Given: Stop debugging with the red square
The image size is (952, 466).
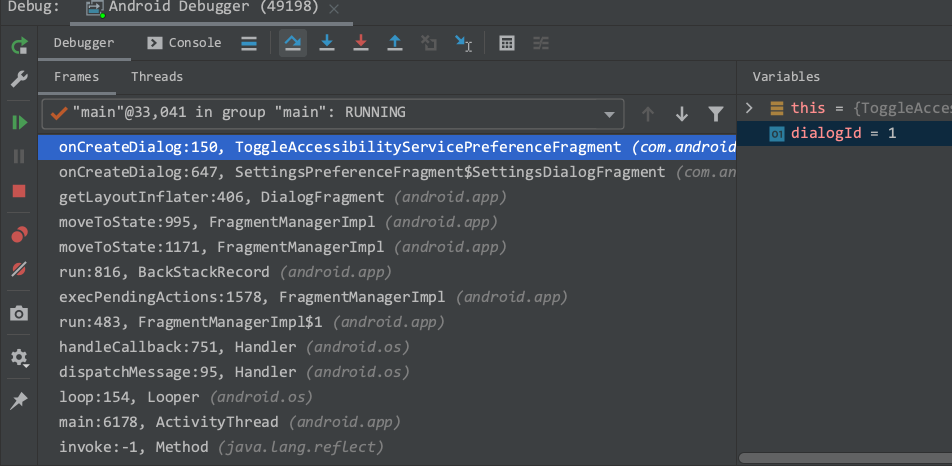Looking at the screenshot, I should 19,191.
